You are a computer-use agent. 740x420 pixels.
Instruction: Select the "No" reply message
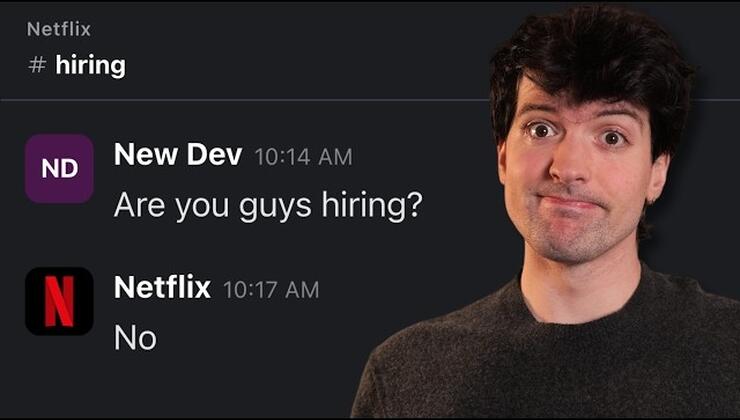135,338
